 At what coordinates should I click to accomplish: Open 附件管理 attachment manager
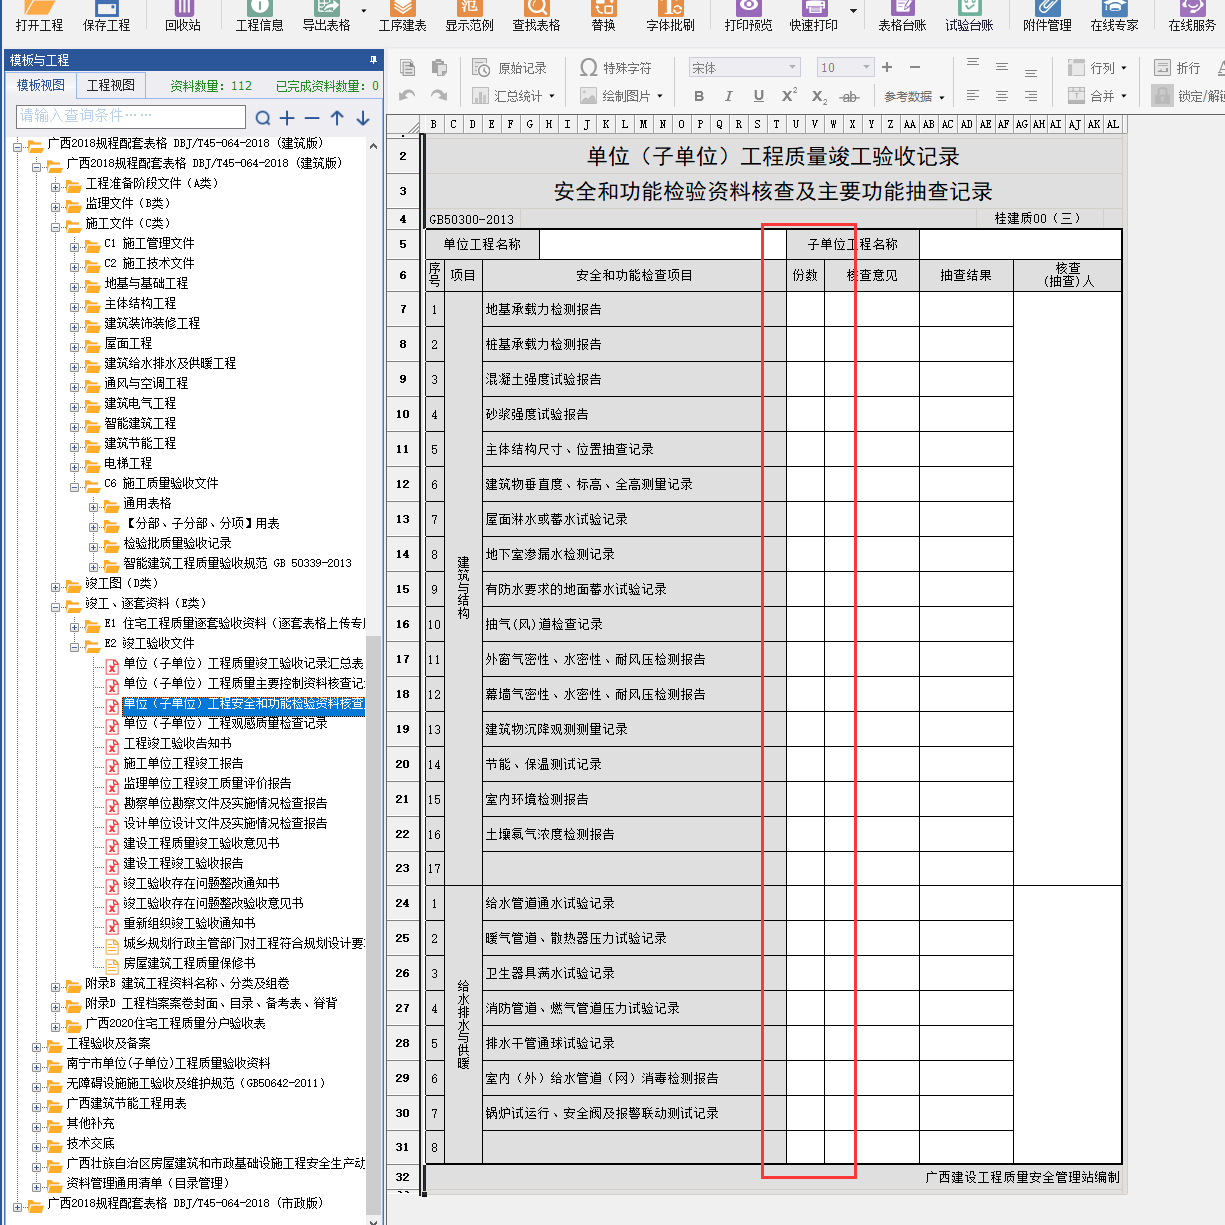click(x=1048, y=17)
